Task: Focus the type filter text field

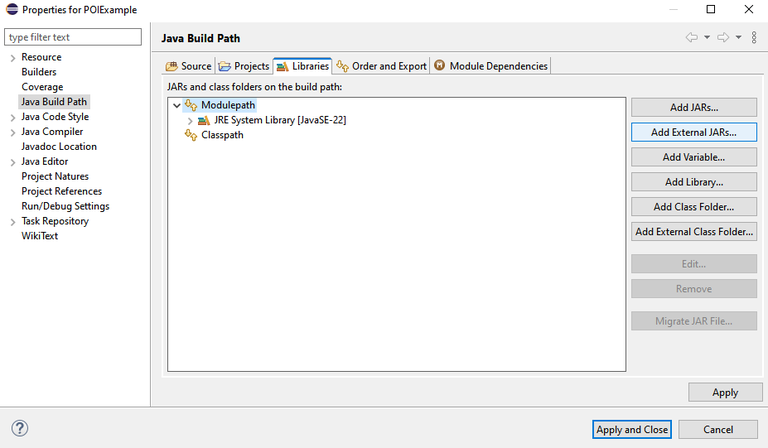Action: pyautogui.click(x=73, y=37)
